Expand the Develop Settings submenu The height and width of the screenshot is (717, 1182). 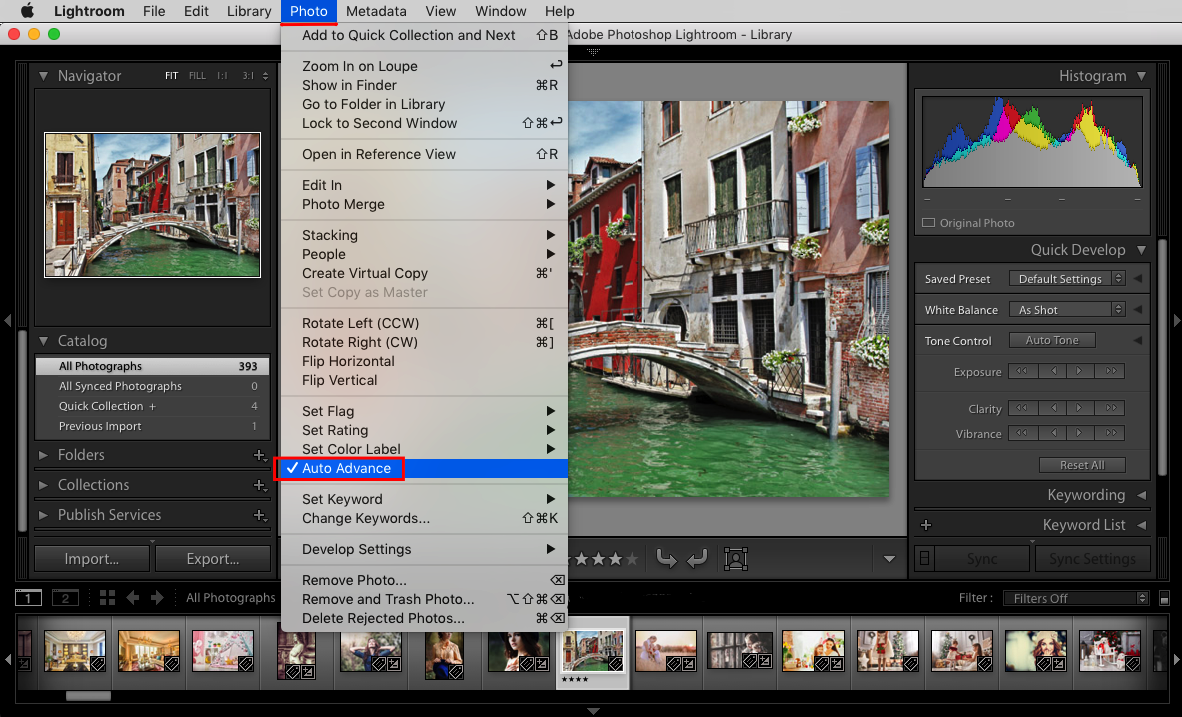424,550
